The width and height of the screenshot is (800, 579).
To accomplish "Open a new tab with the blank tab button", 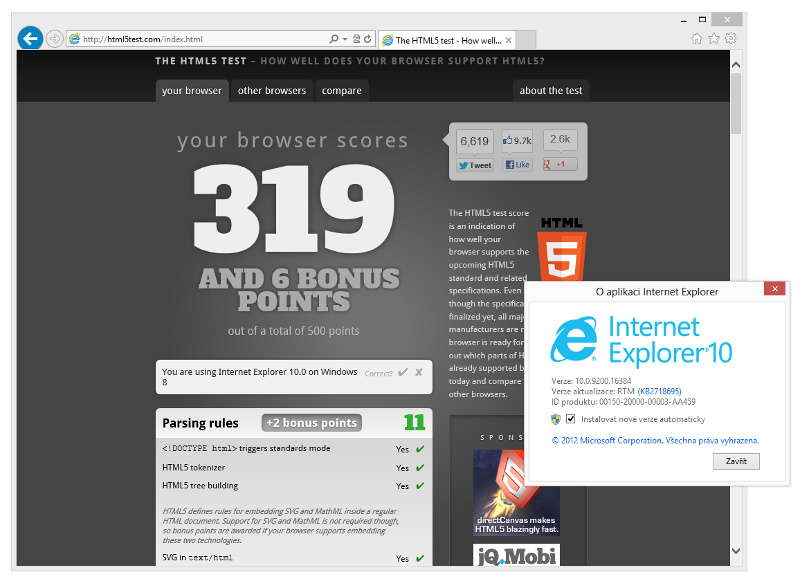I will (x=526, y=40).
